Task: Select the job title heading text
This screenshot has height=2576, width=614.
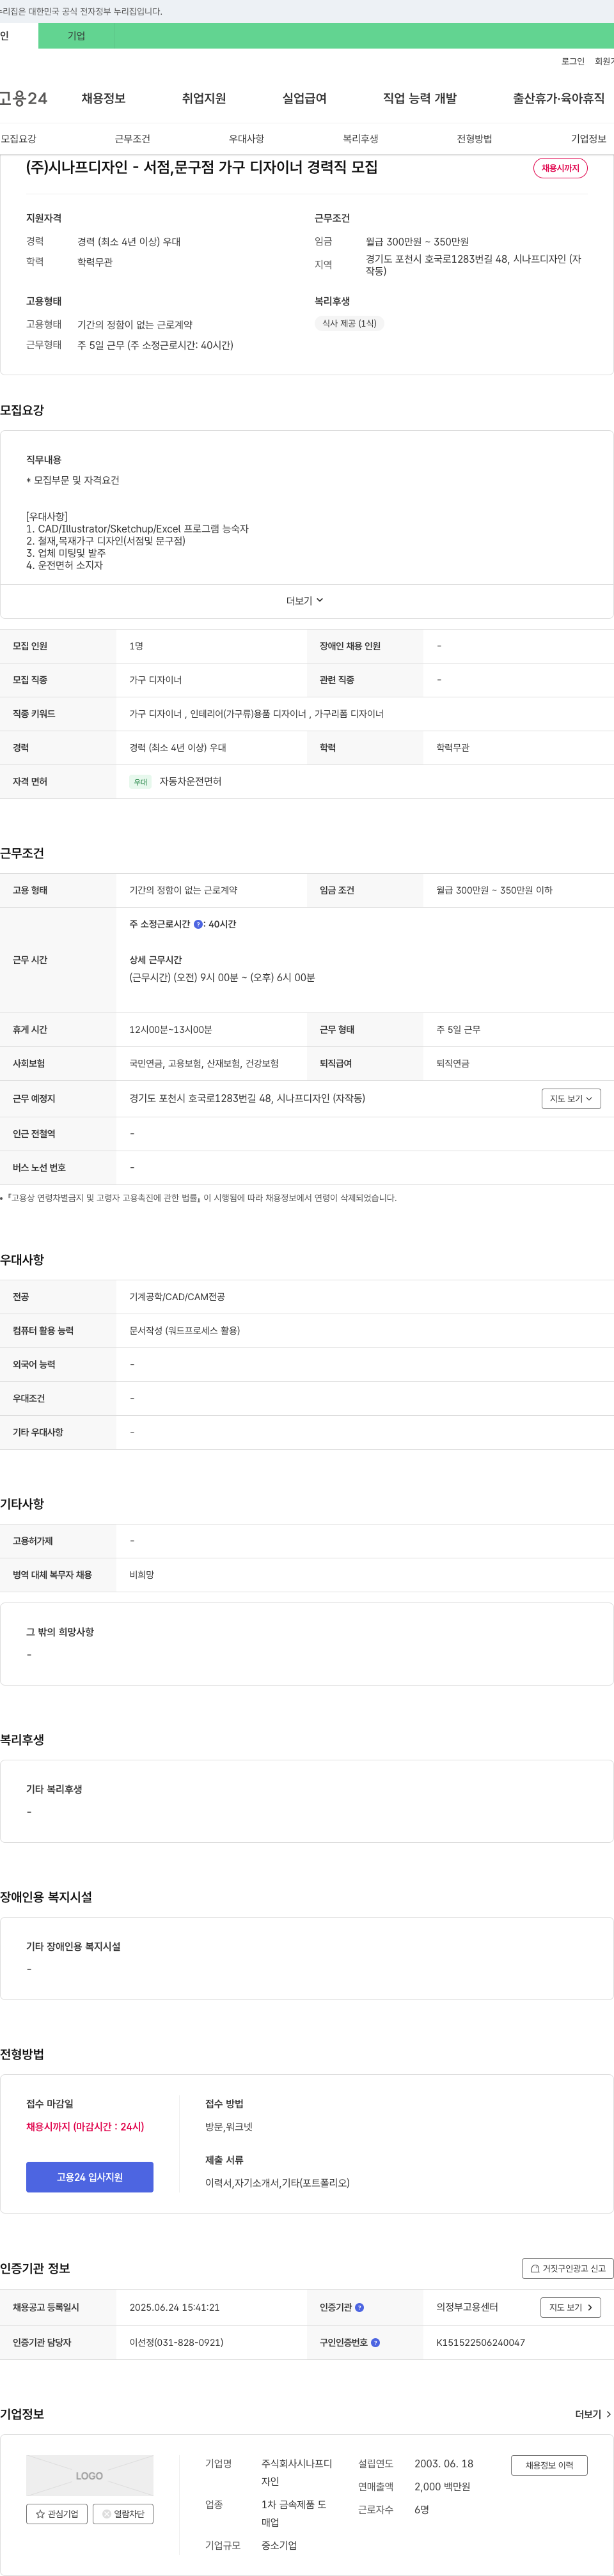Action: tap(202, 167)
